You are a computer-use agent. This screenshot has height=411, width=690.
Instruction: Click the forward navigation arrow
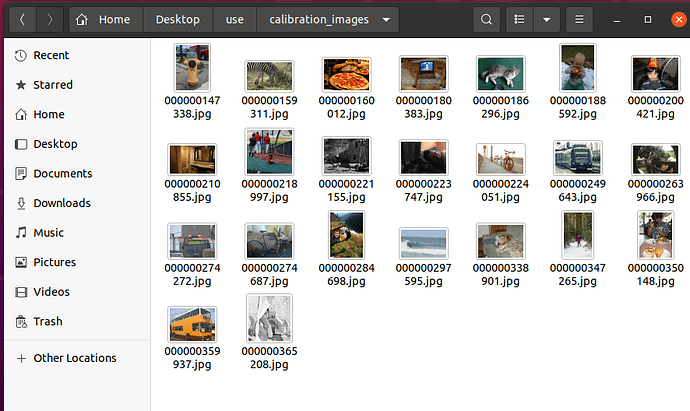(x=50, y=20)
